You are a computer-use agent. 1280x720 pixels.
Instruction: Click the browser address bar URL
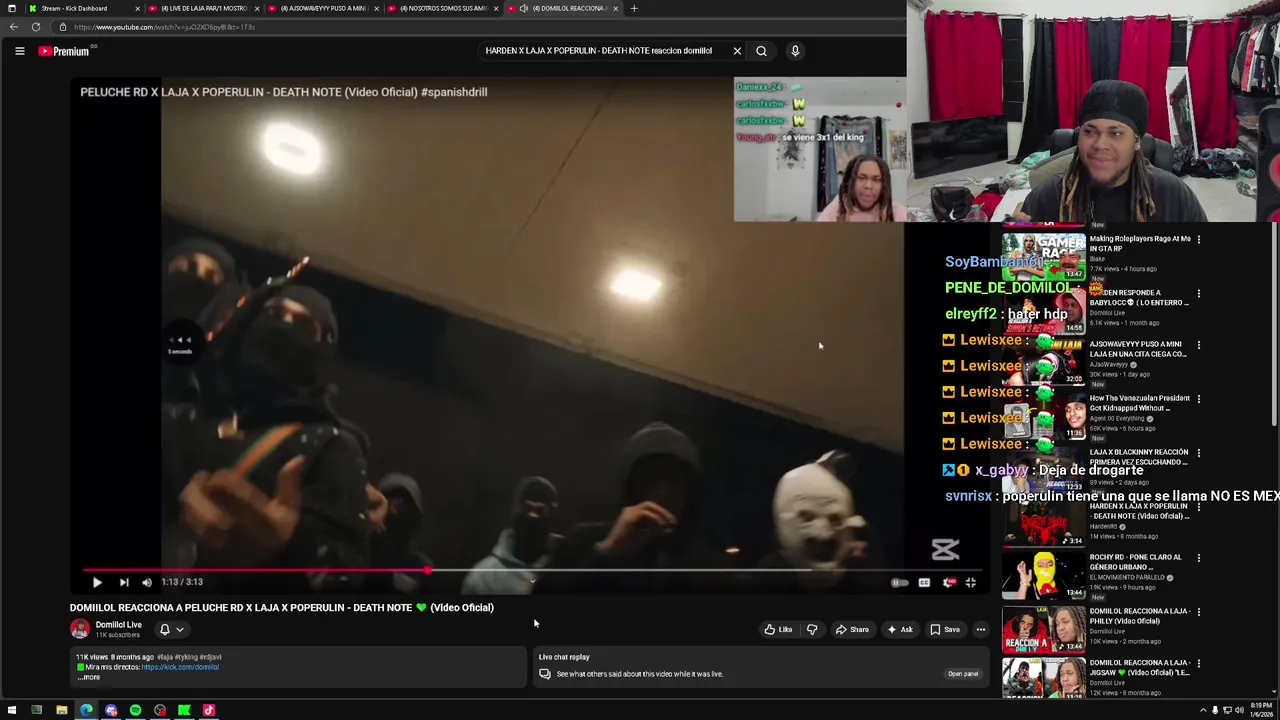(x=164, y=27)
